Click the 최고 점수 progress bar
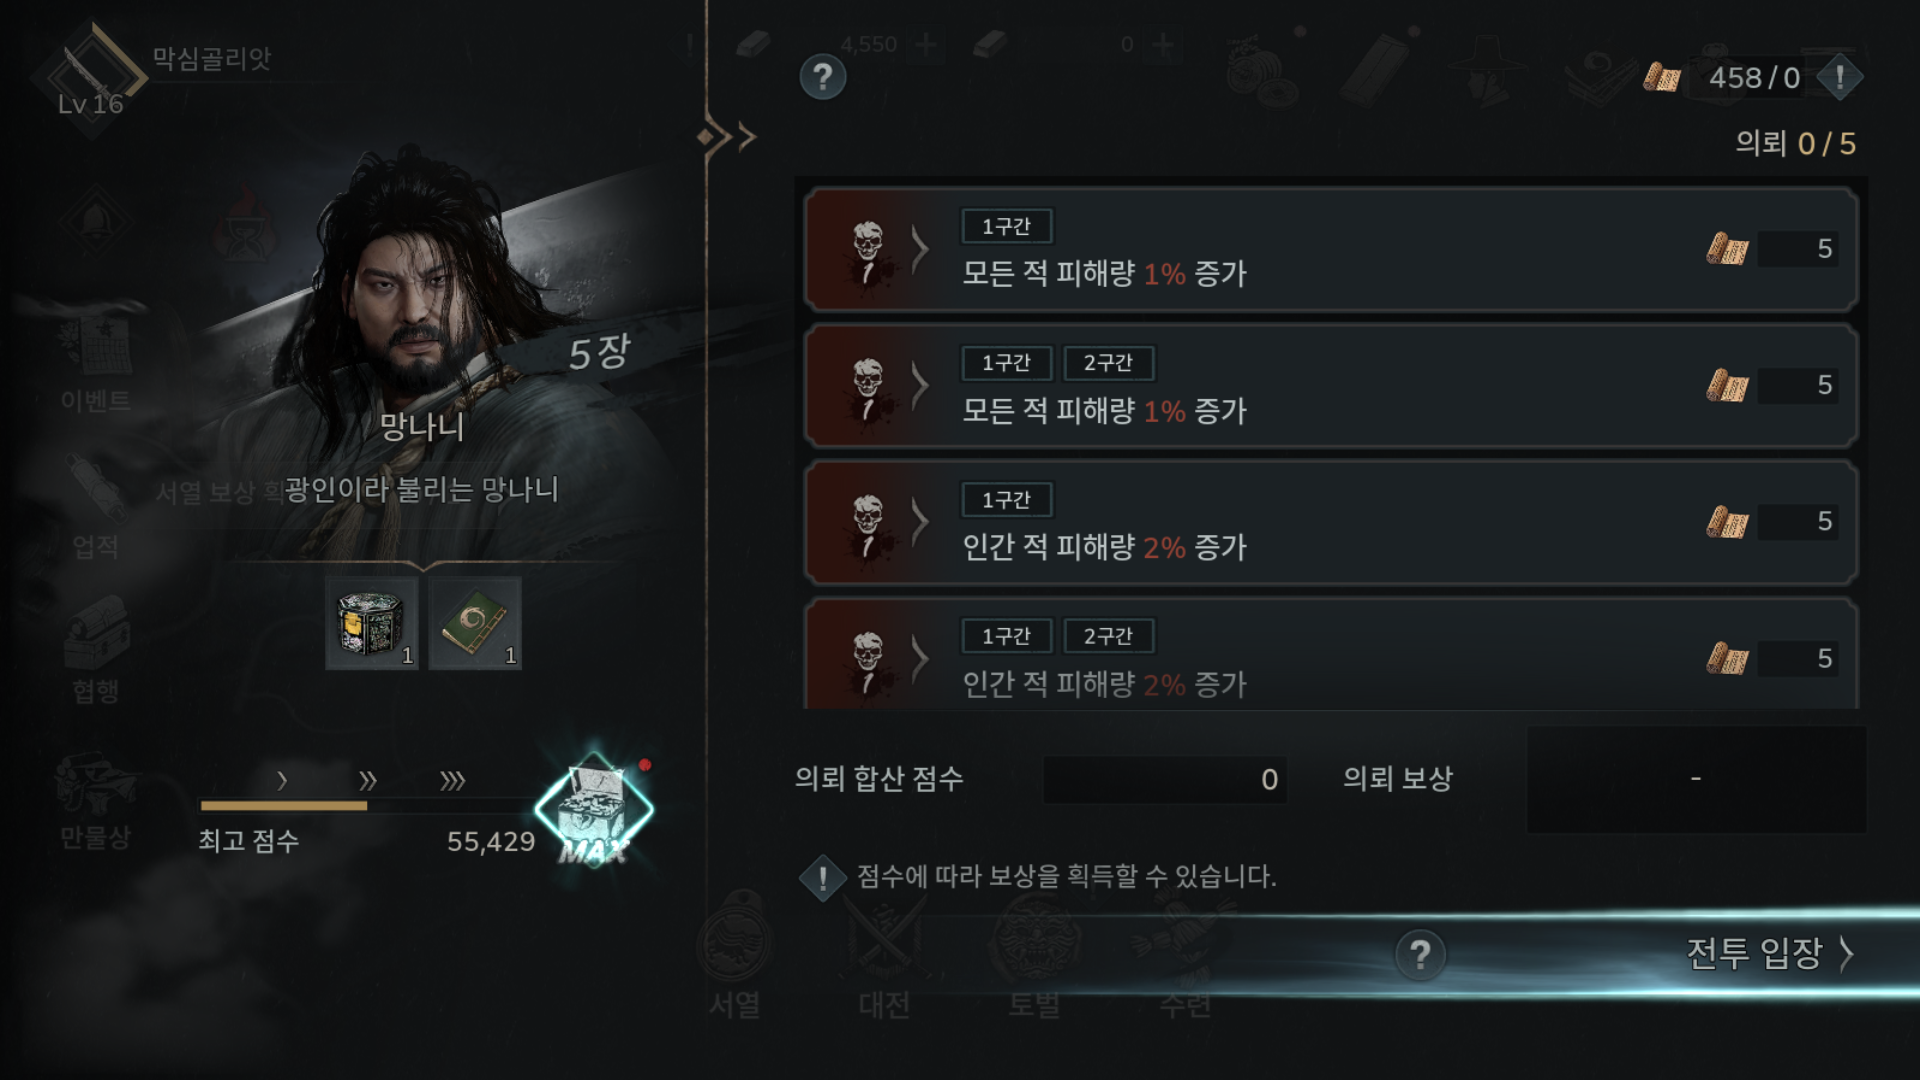This screenshot has height=1080, width=1920. [x=367, y=805]
